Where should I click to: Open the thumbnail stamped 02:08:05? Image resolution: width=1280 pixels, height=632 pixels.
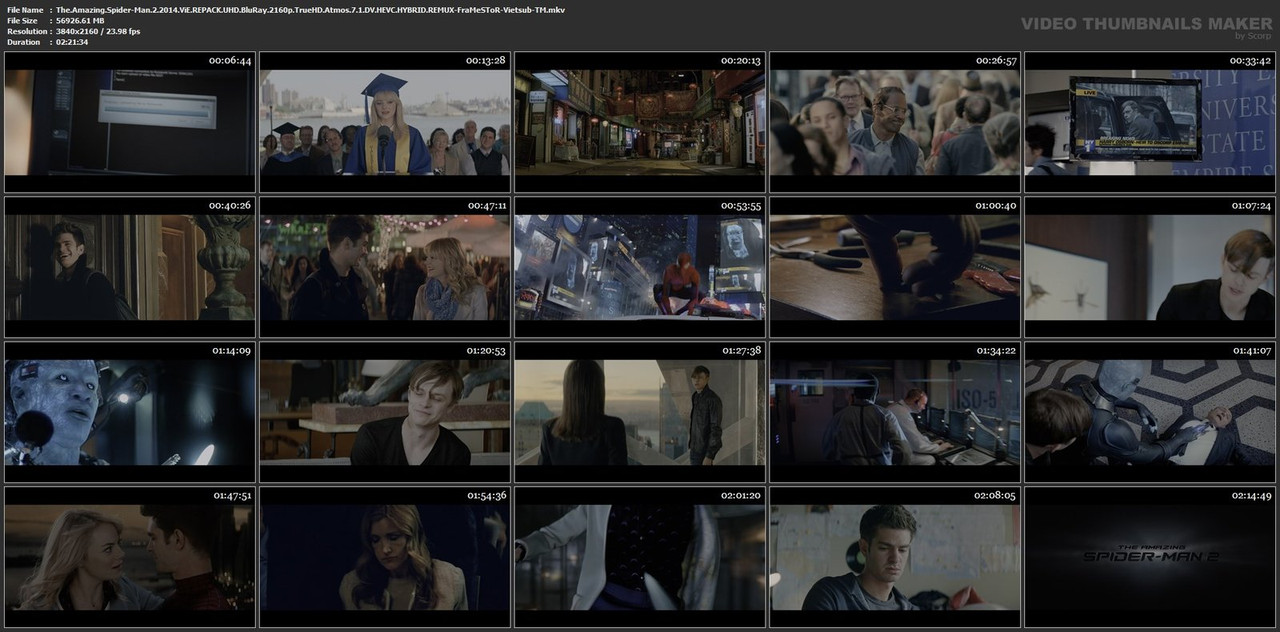tap(895, 557)
